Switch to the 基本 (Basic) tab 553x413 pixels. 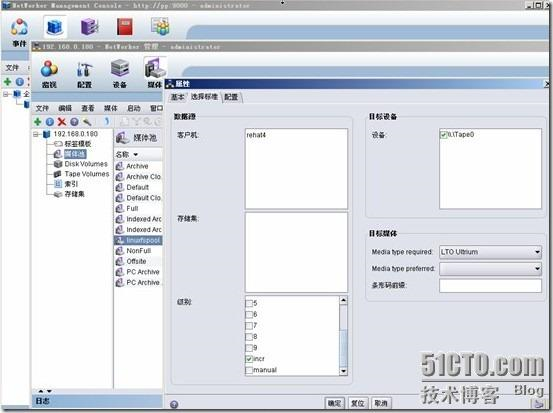point(177,97)
